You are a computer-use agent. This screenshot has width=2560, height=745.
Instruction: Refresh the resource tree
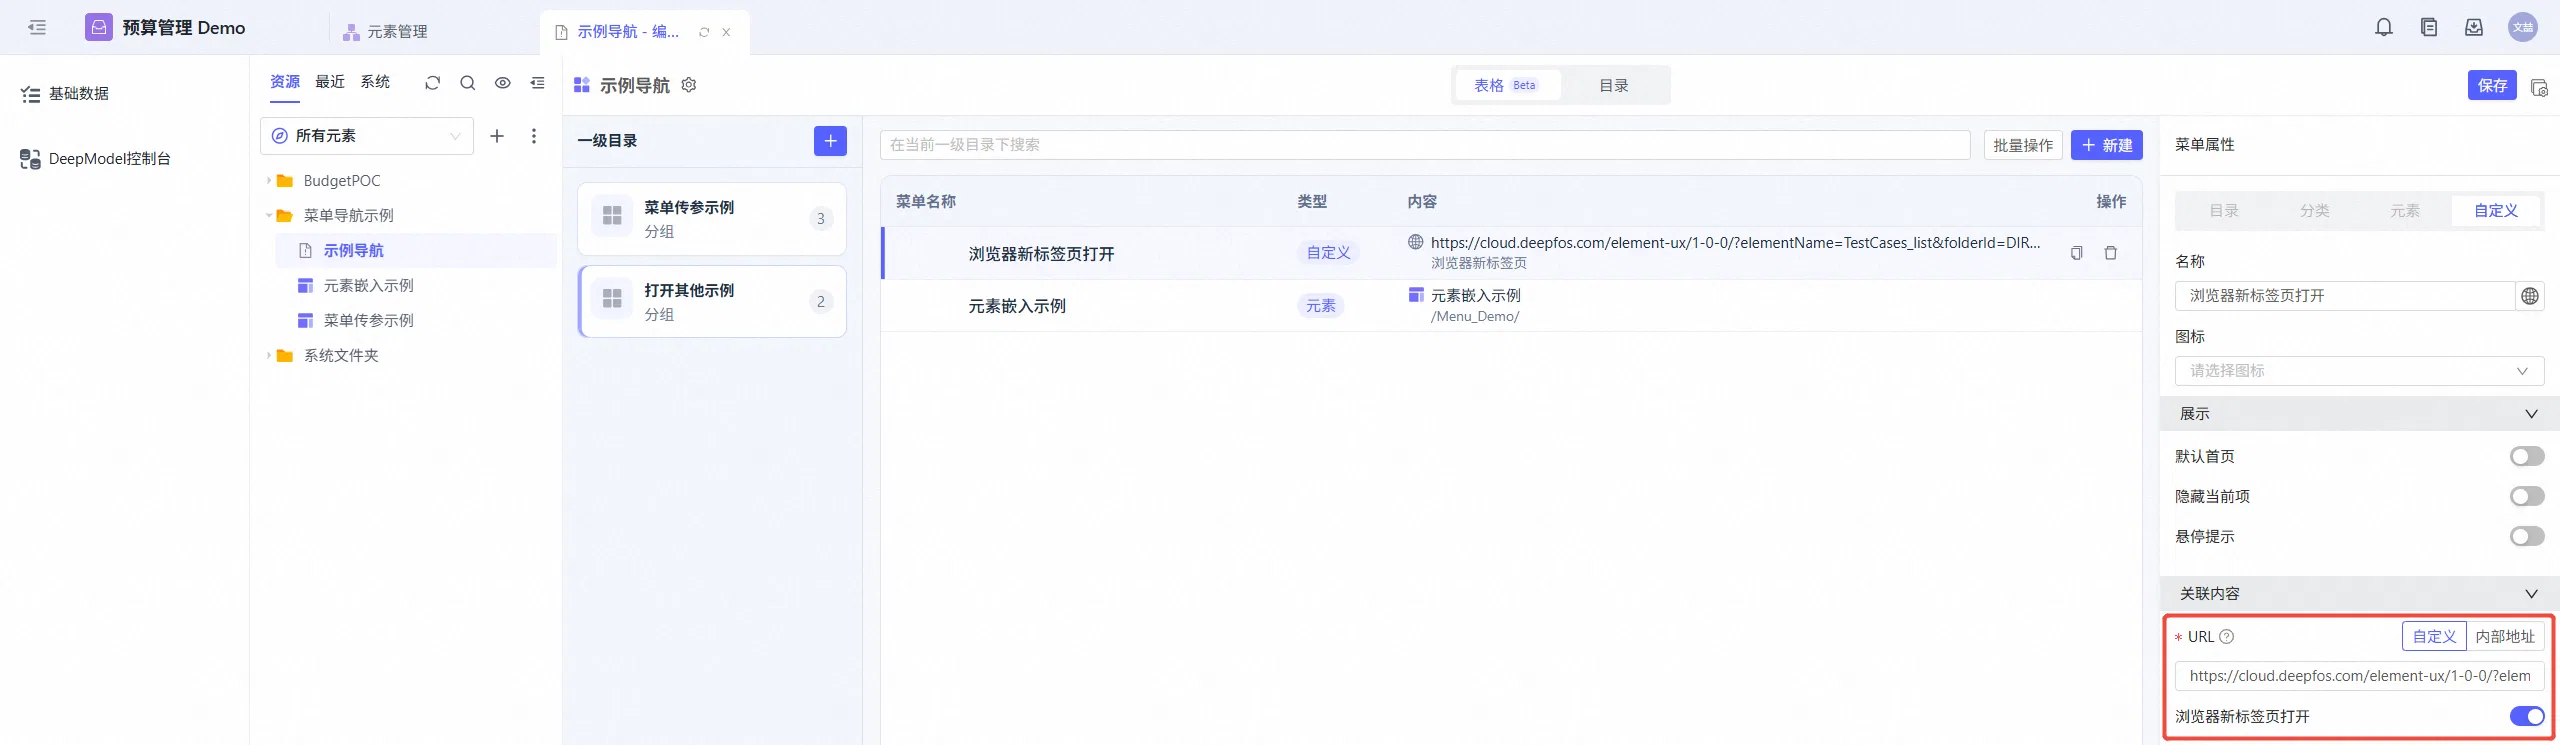[x=432, y=83]
